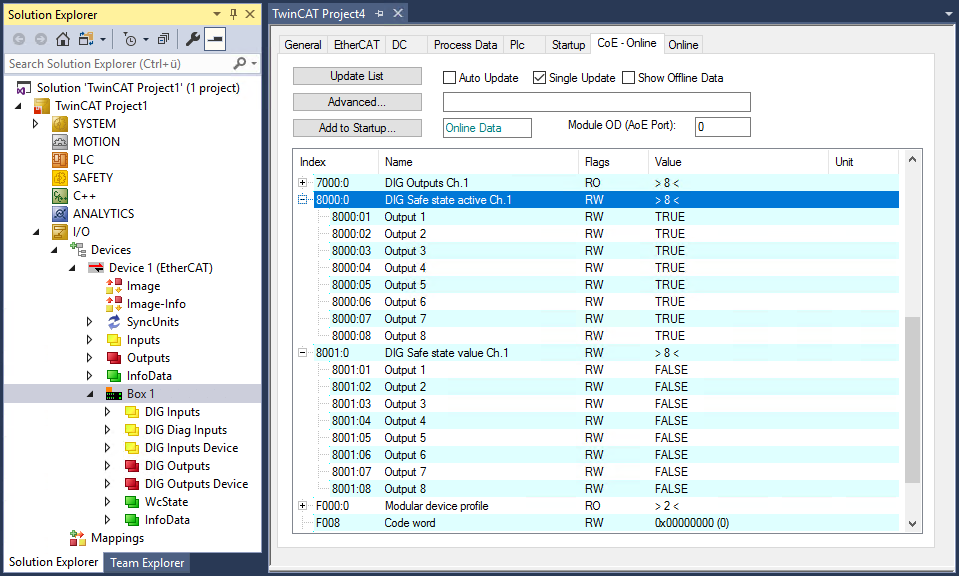959x576 pixels.
Task: Select the MOTION node icon
Action: click(60, 142)
